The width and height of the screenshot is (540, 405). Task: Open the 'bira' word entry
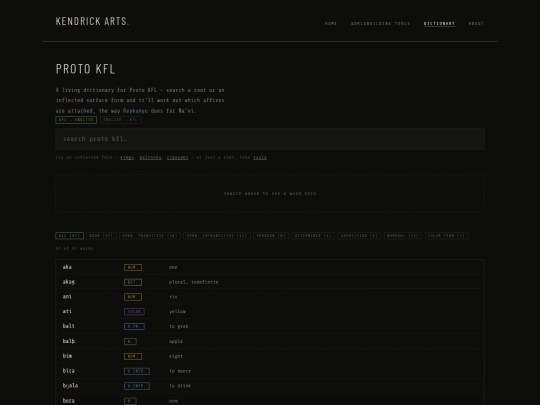coord(270,371)
